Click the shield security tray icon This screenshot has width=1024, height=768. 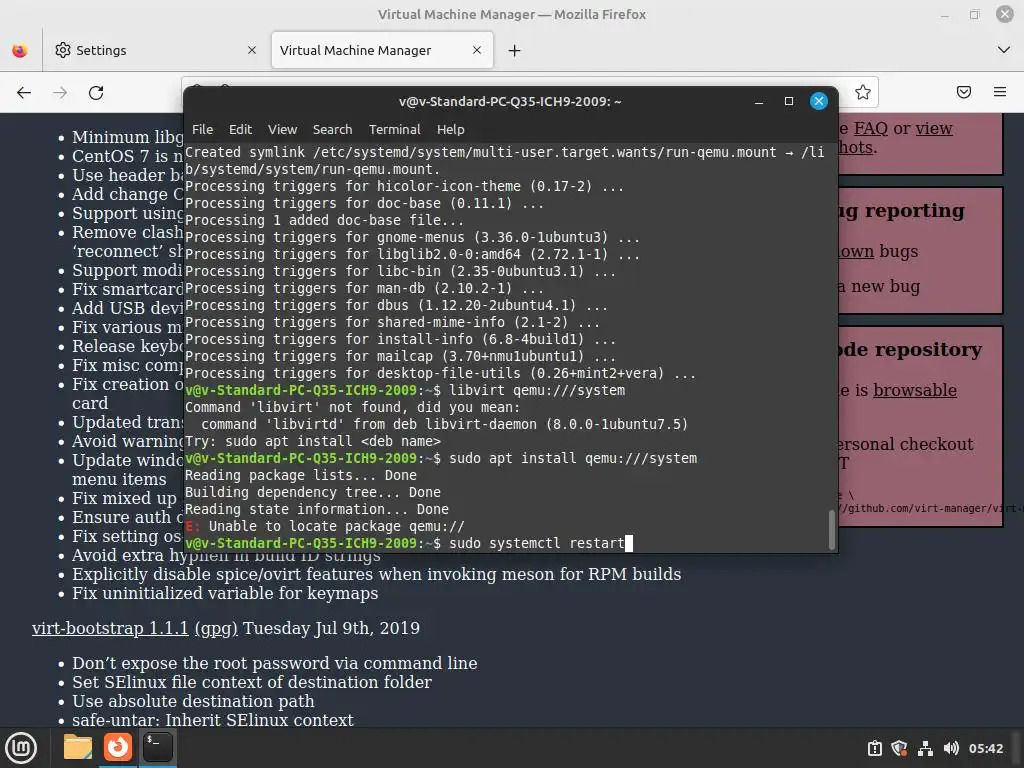(x=899, y=748)
